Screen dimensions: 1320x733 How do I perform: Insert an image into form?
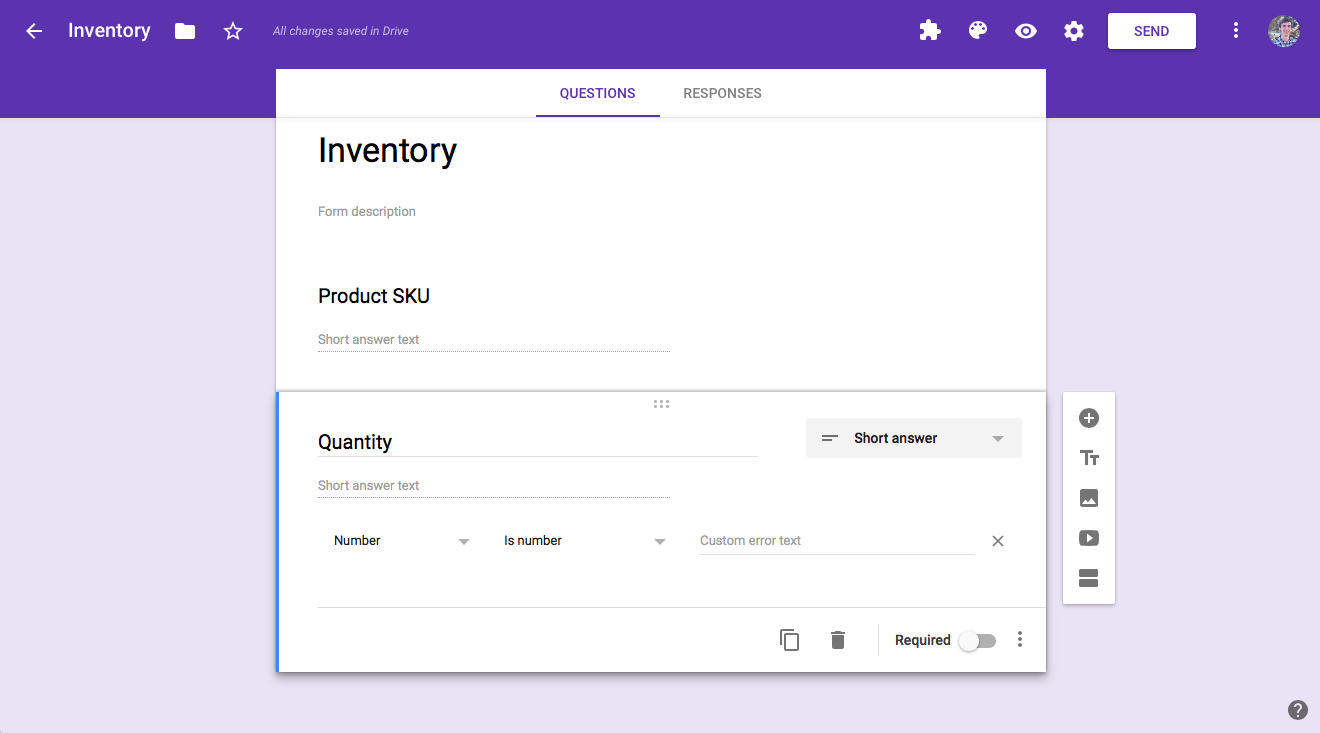click(1089, 498)
